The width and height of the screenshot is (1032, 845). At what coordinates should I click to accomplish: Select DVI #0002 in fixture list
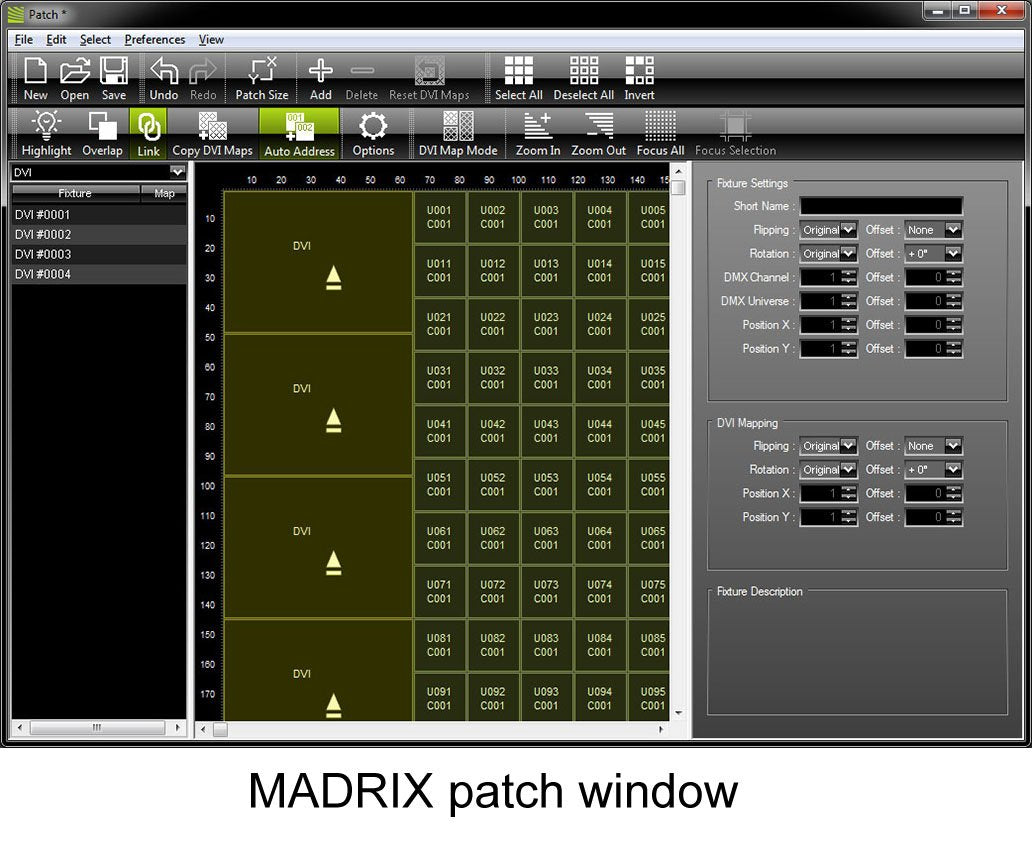click(x=99, y=234)
